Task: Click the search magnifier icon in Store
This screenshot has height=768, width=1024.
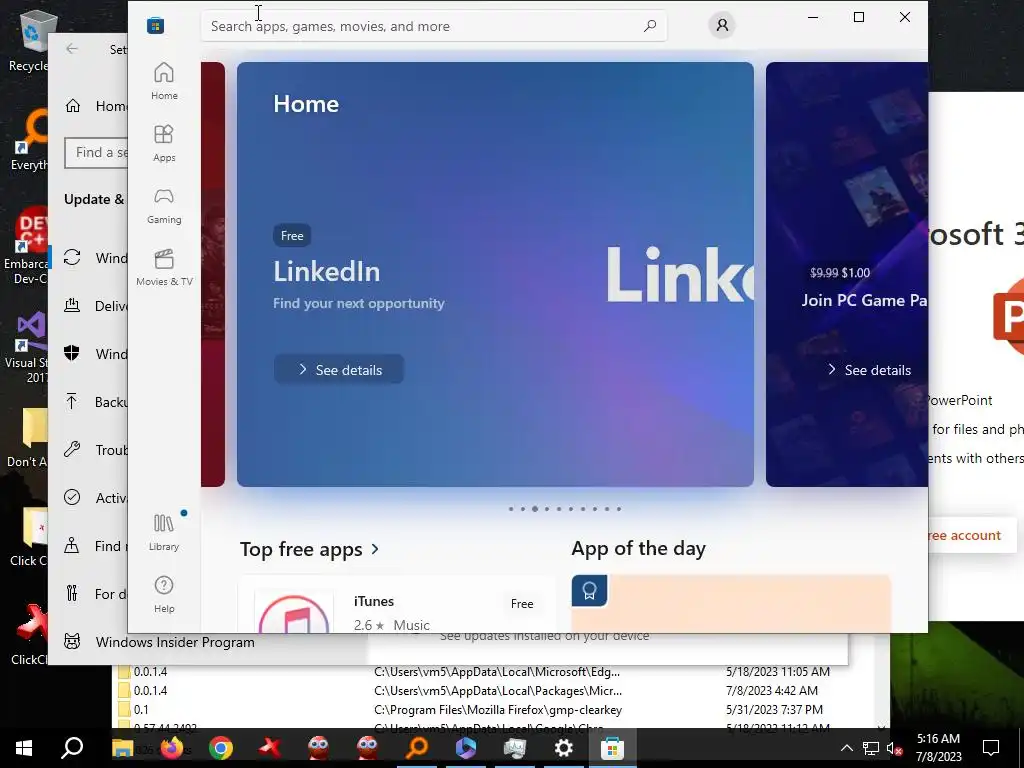Action: pos(650,26)
